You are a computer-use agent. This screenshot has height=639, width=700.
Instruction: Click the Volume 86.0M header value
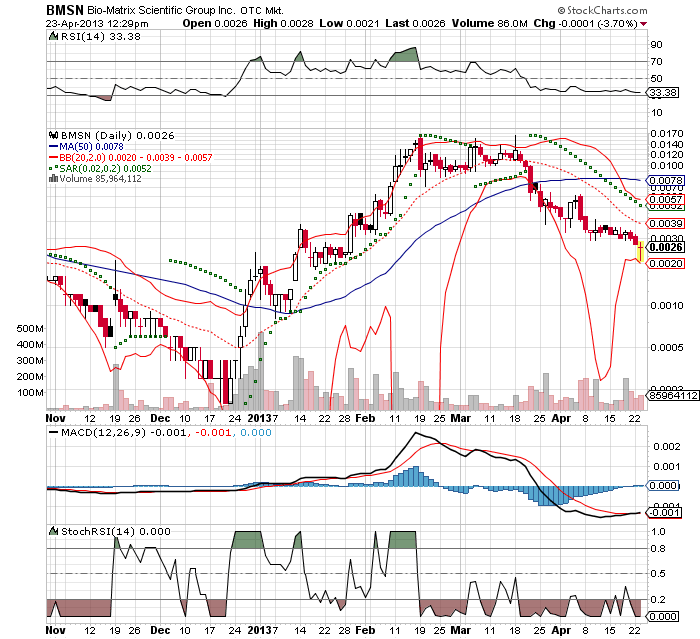489,24
